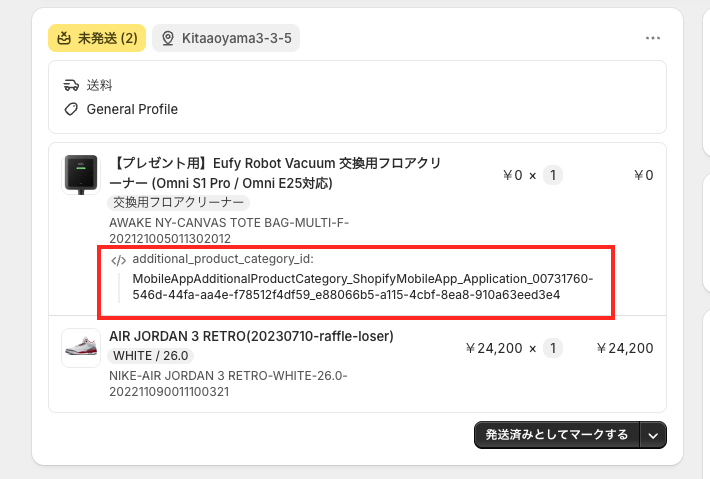Click the shipping truck icon next to 送料
This screenshot has width=710, height=479.
[71, 85]
